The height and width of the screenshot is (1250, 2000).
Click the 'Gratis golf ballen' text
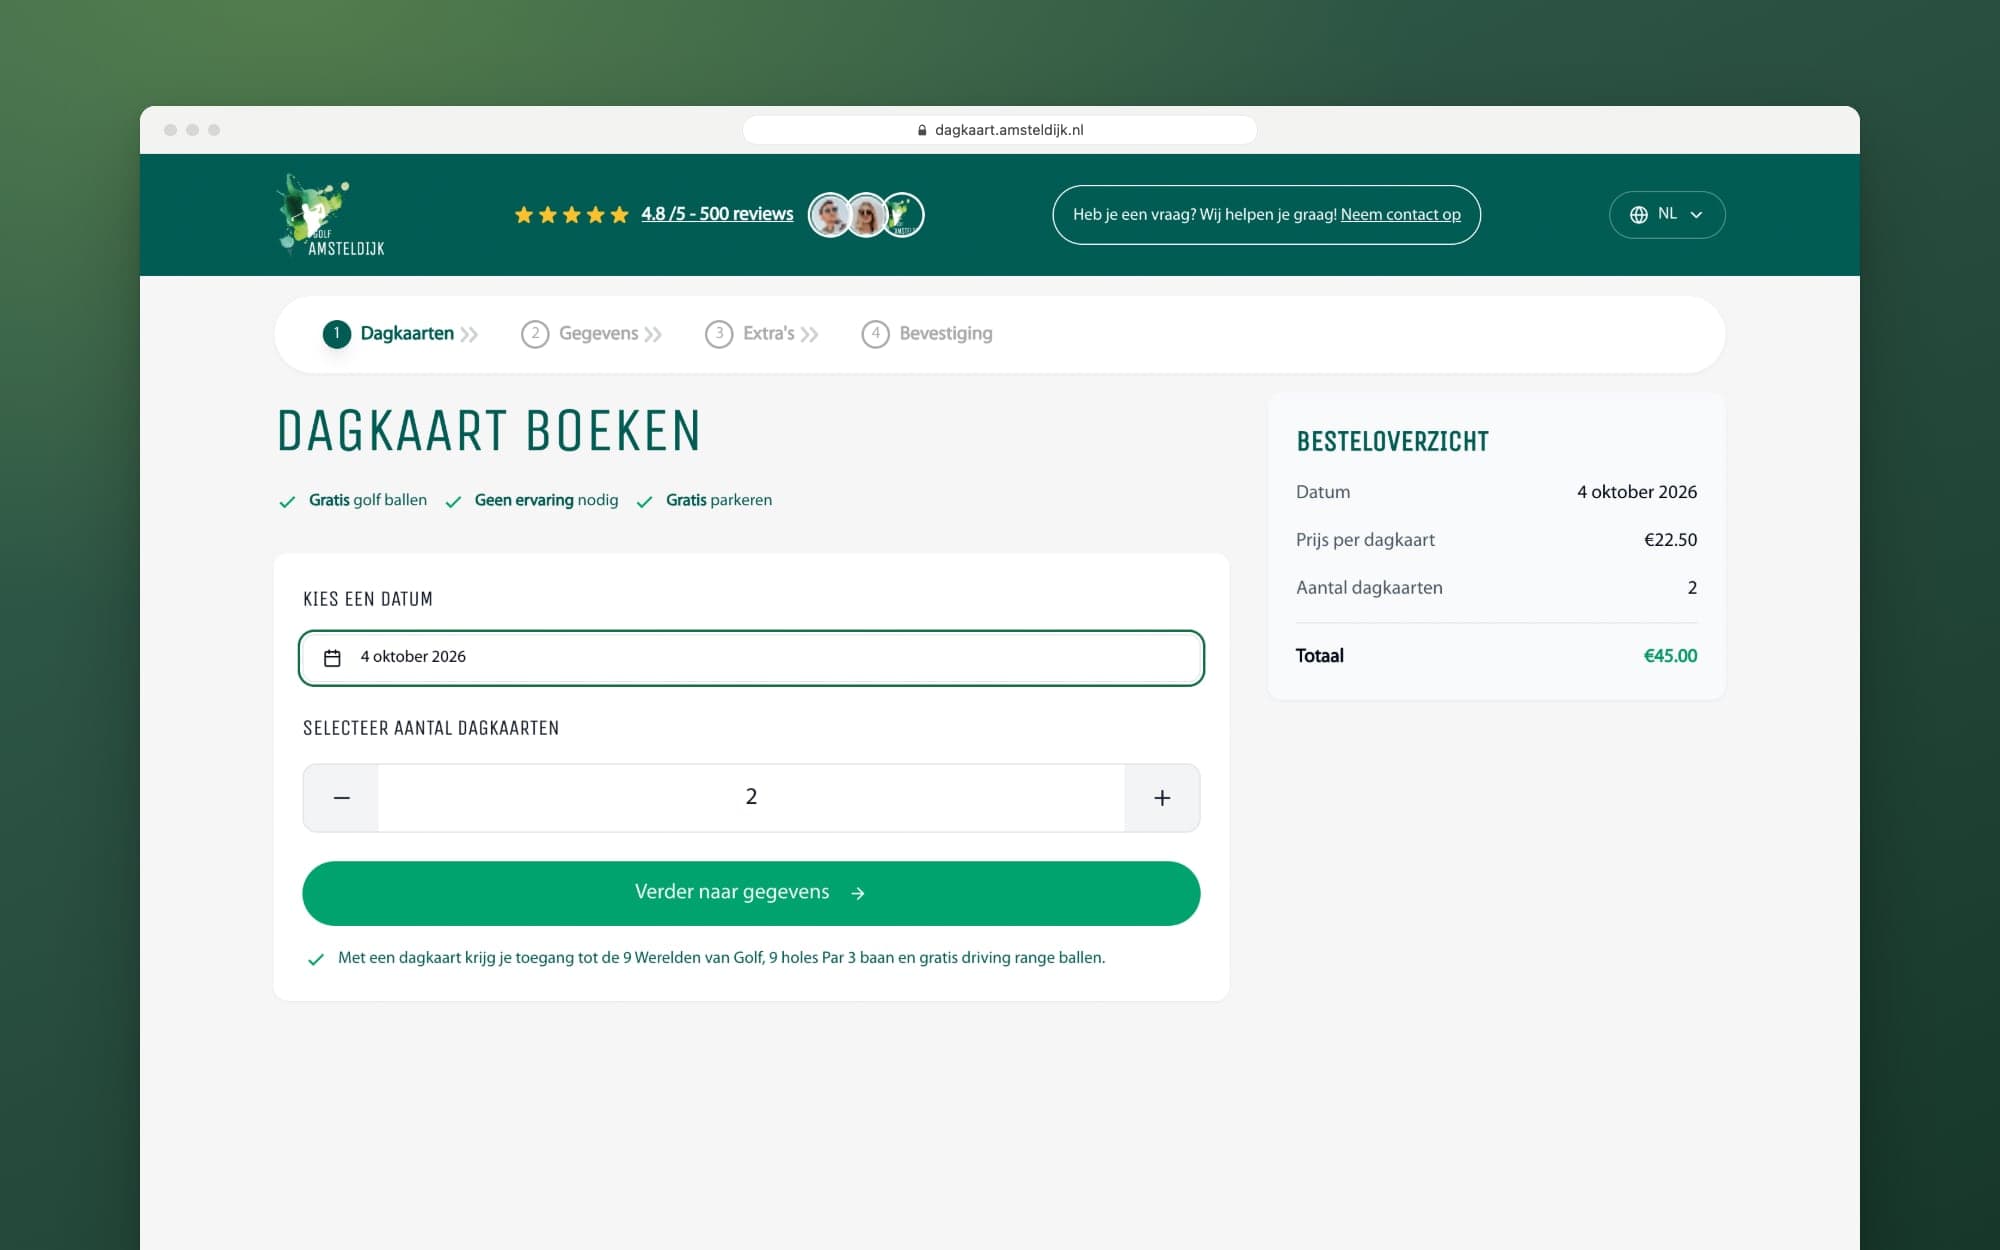(x=368, y=500)
